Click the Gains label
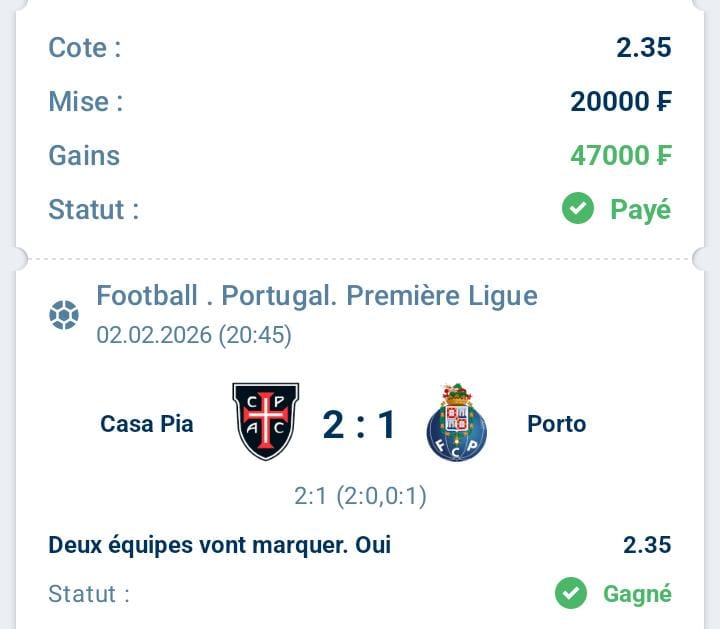This screenshot has height=629, width=720. click(x=84, y=155)
